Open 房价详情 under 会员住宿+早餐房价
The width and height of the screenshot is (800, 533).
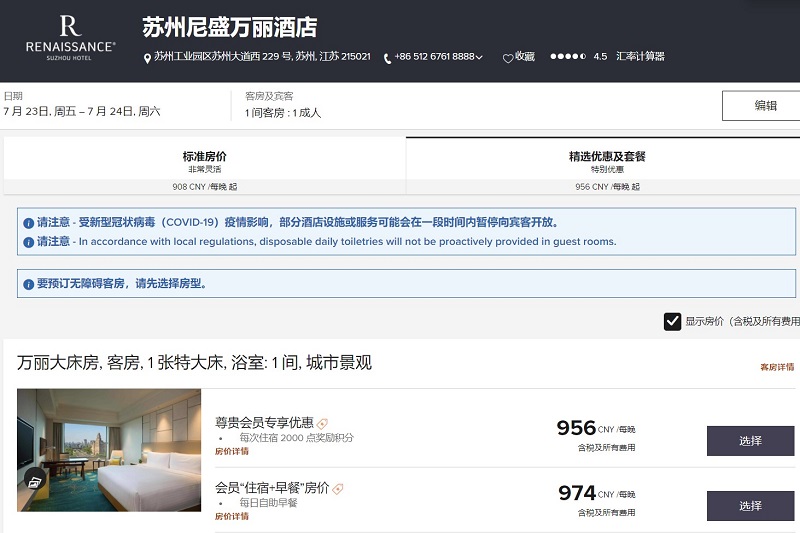[x=232, y=516]
